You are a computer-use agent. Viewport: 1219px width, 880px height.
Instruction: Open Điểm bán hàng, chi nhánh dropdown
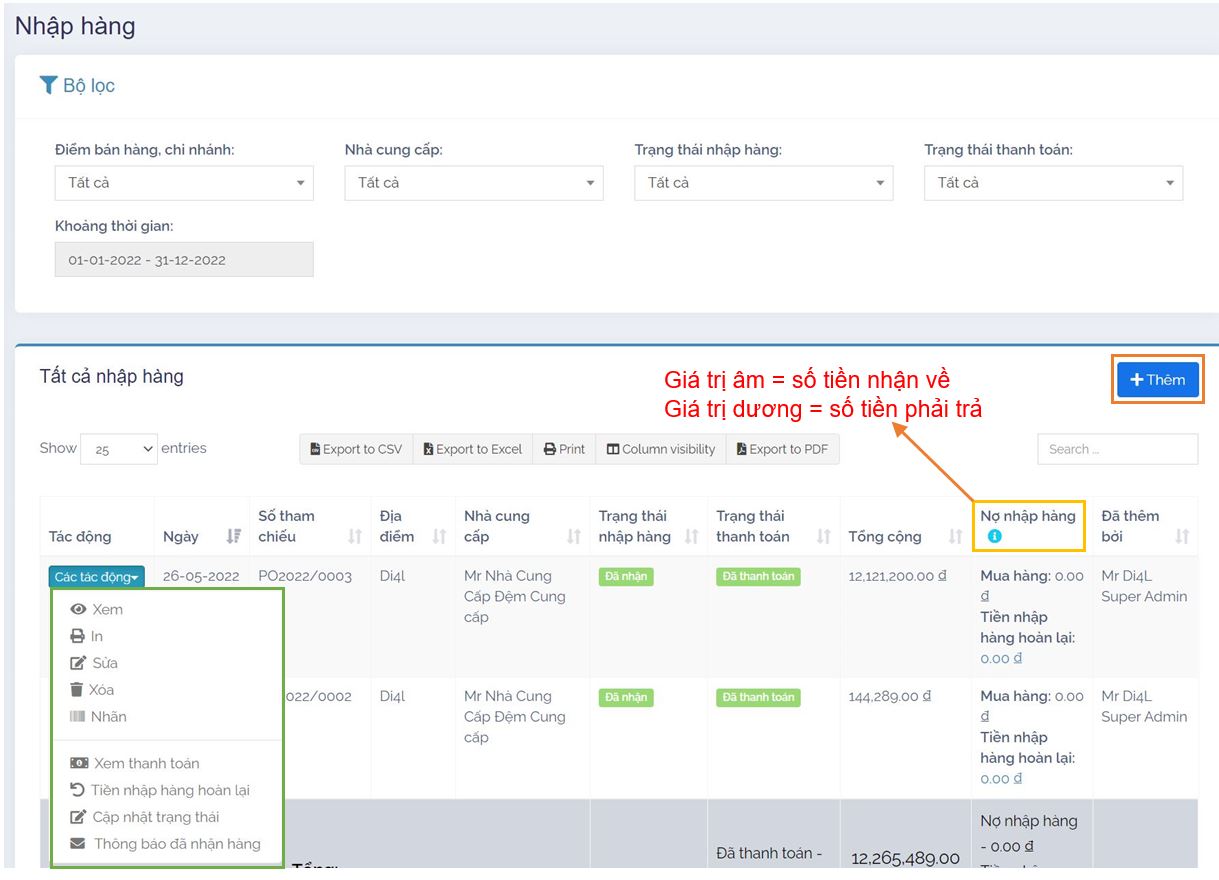184,183
